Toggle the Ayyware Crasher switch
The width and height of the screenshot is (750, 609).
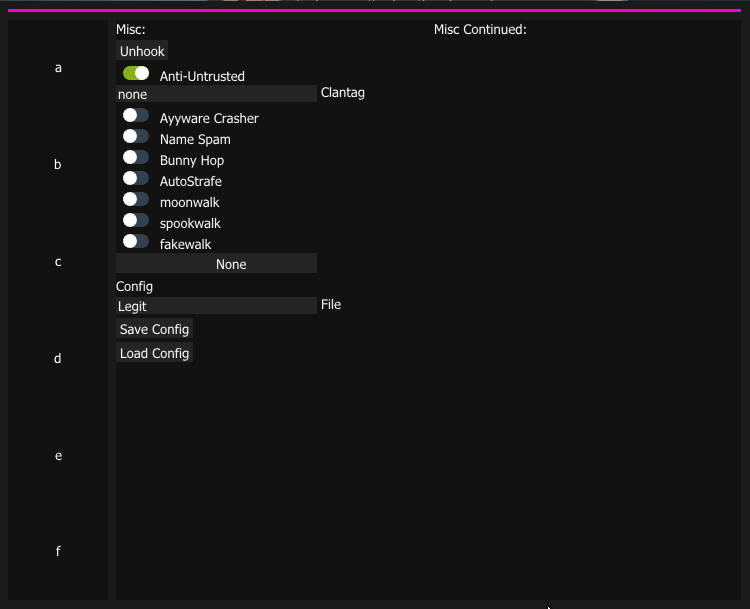coord(136,116)
